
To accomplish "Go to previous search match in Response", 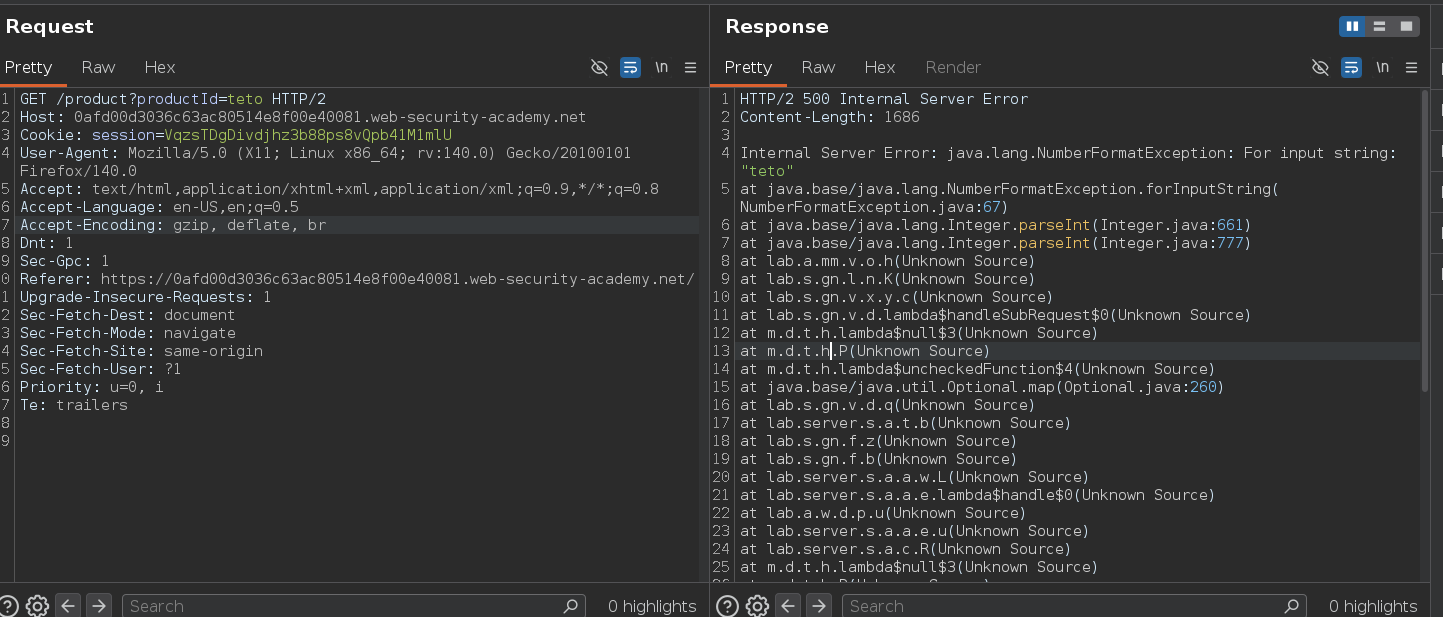I will pos(788,605).
